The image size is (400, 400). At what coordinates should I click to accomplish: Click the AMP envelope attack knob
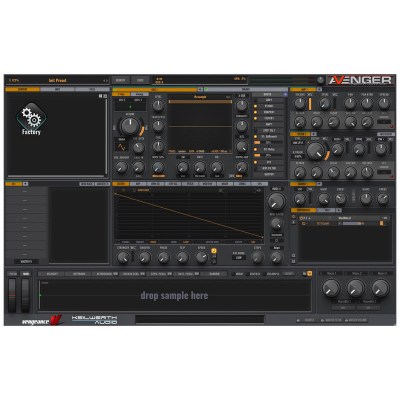pyautogui.click(x=300, y=122)
